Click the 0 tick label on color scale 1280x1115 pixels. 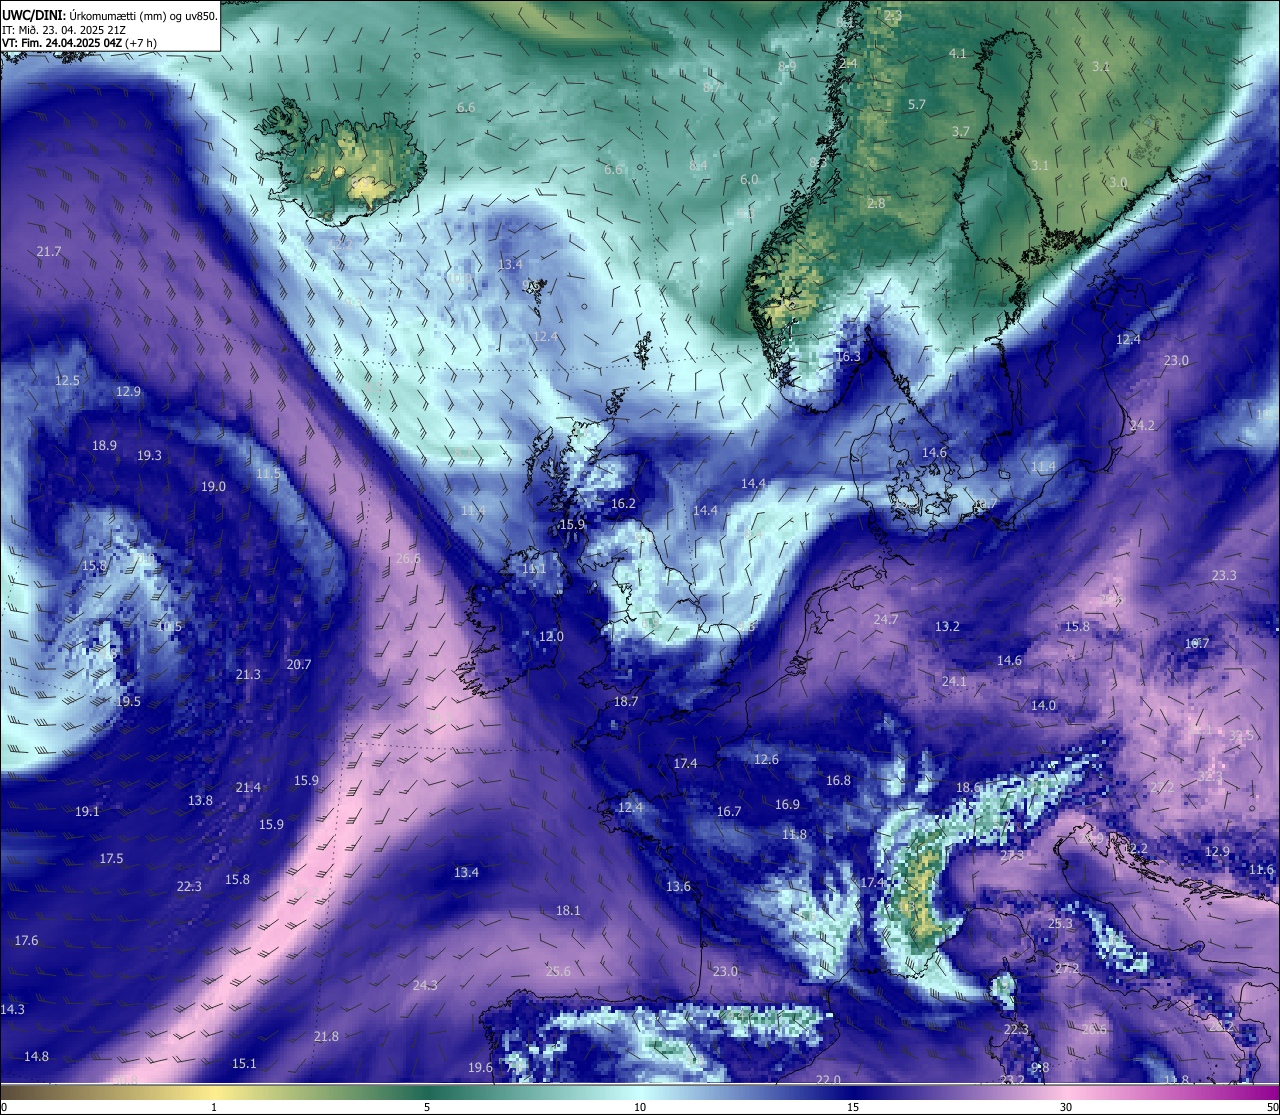point(4,1107)
